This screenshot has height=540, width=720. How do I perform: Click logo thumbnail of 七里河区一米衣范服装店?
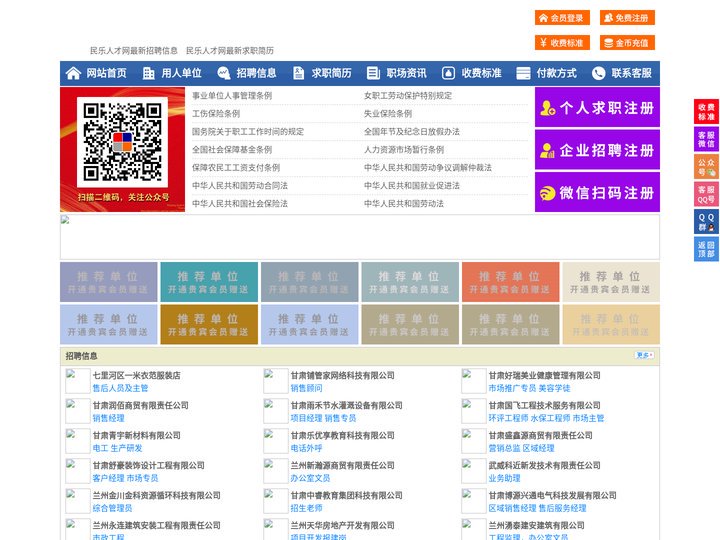click(77, 381)
